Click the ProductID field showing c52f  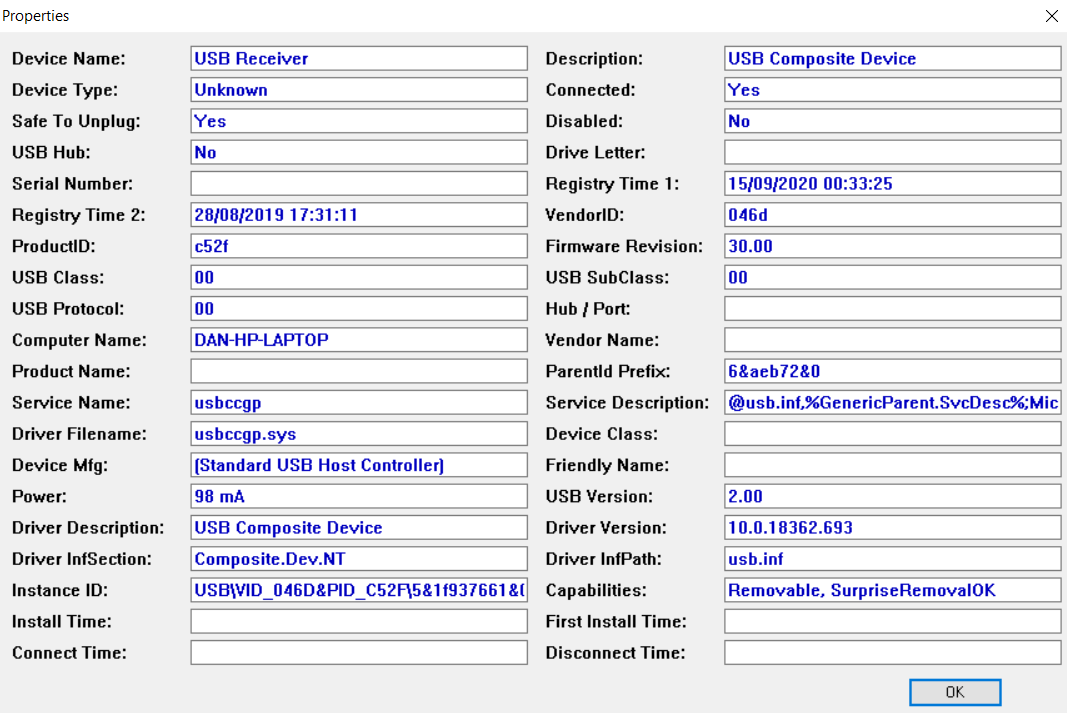[x=359, y=246]
